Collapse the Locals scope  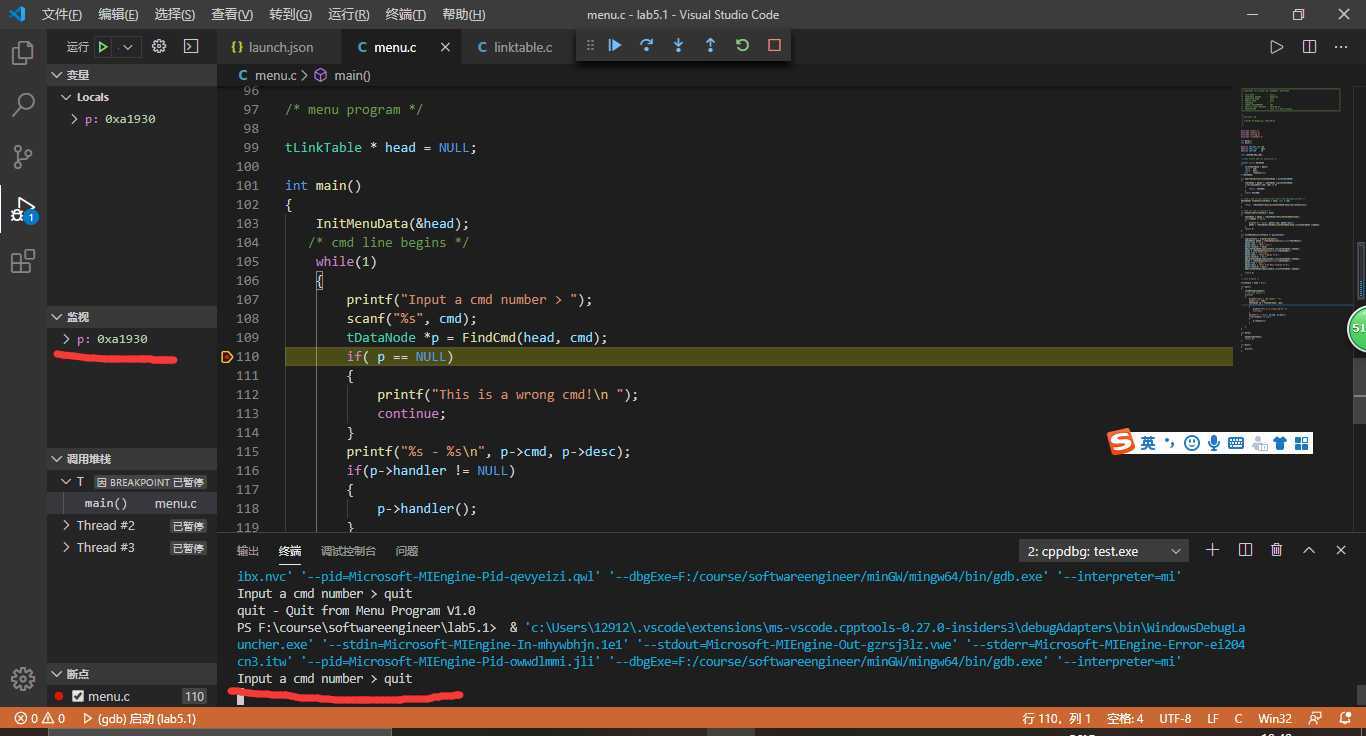[132, 97]
